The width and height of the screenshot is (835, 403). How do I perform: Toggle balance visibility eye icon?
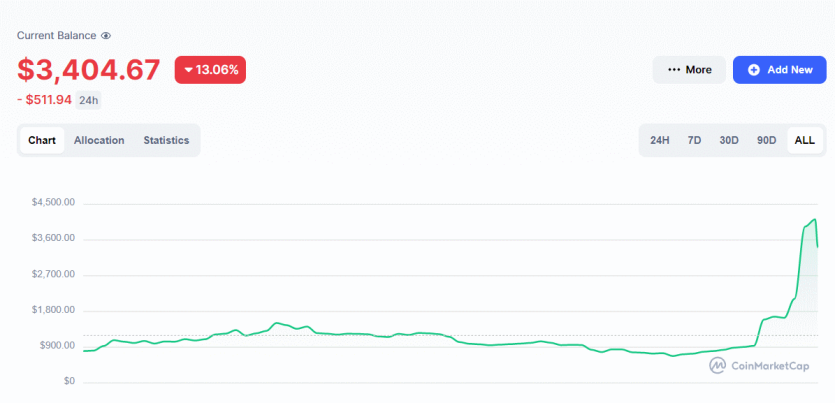[106, 36]
